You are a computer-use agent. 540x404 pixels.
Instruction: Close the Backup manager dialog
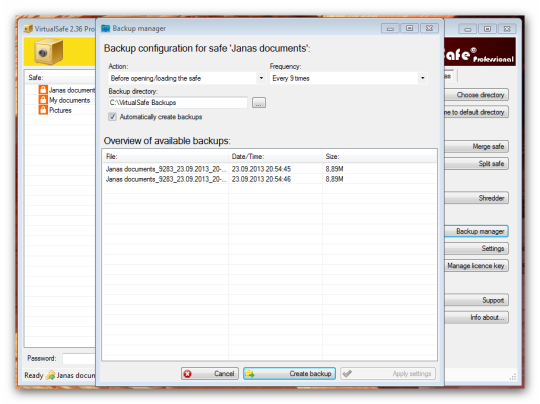pos(429,28)
